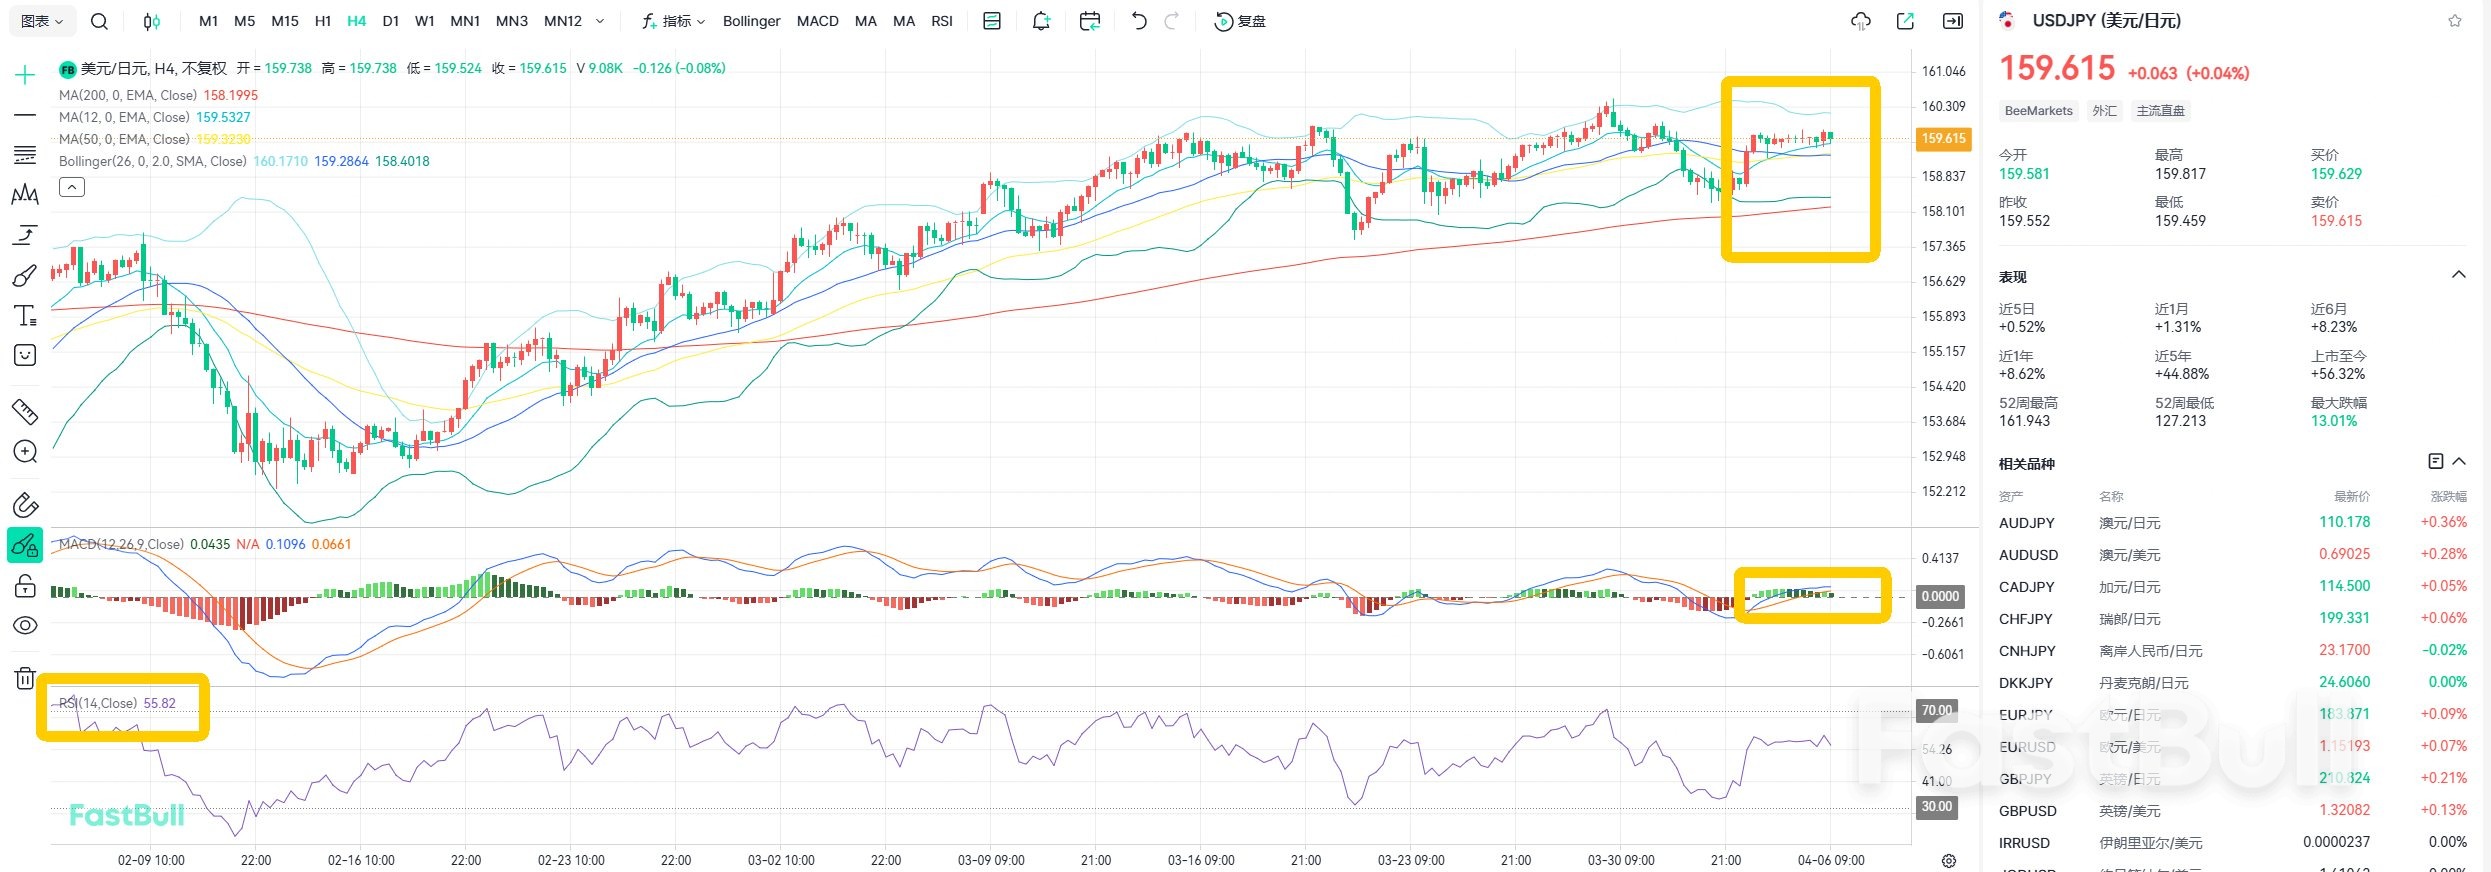The height and width of the screenshot is (872, 2491).
Task: Pick the text annotation tool
Action: click(25, 316)
